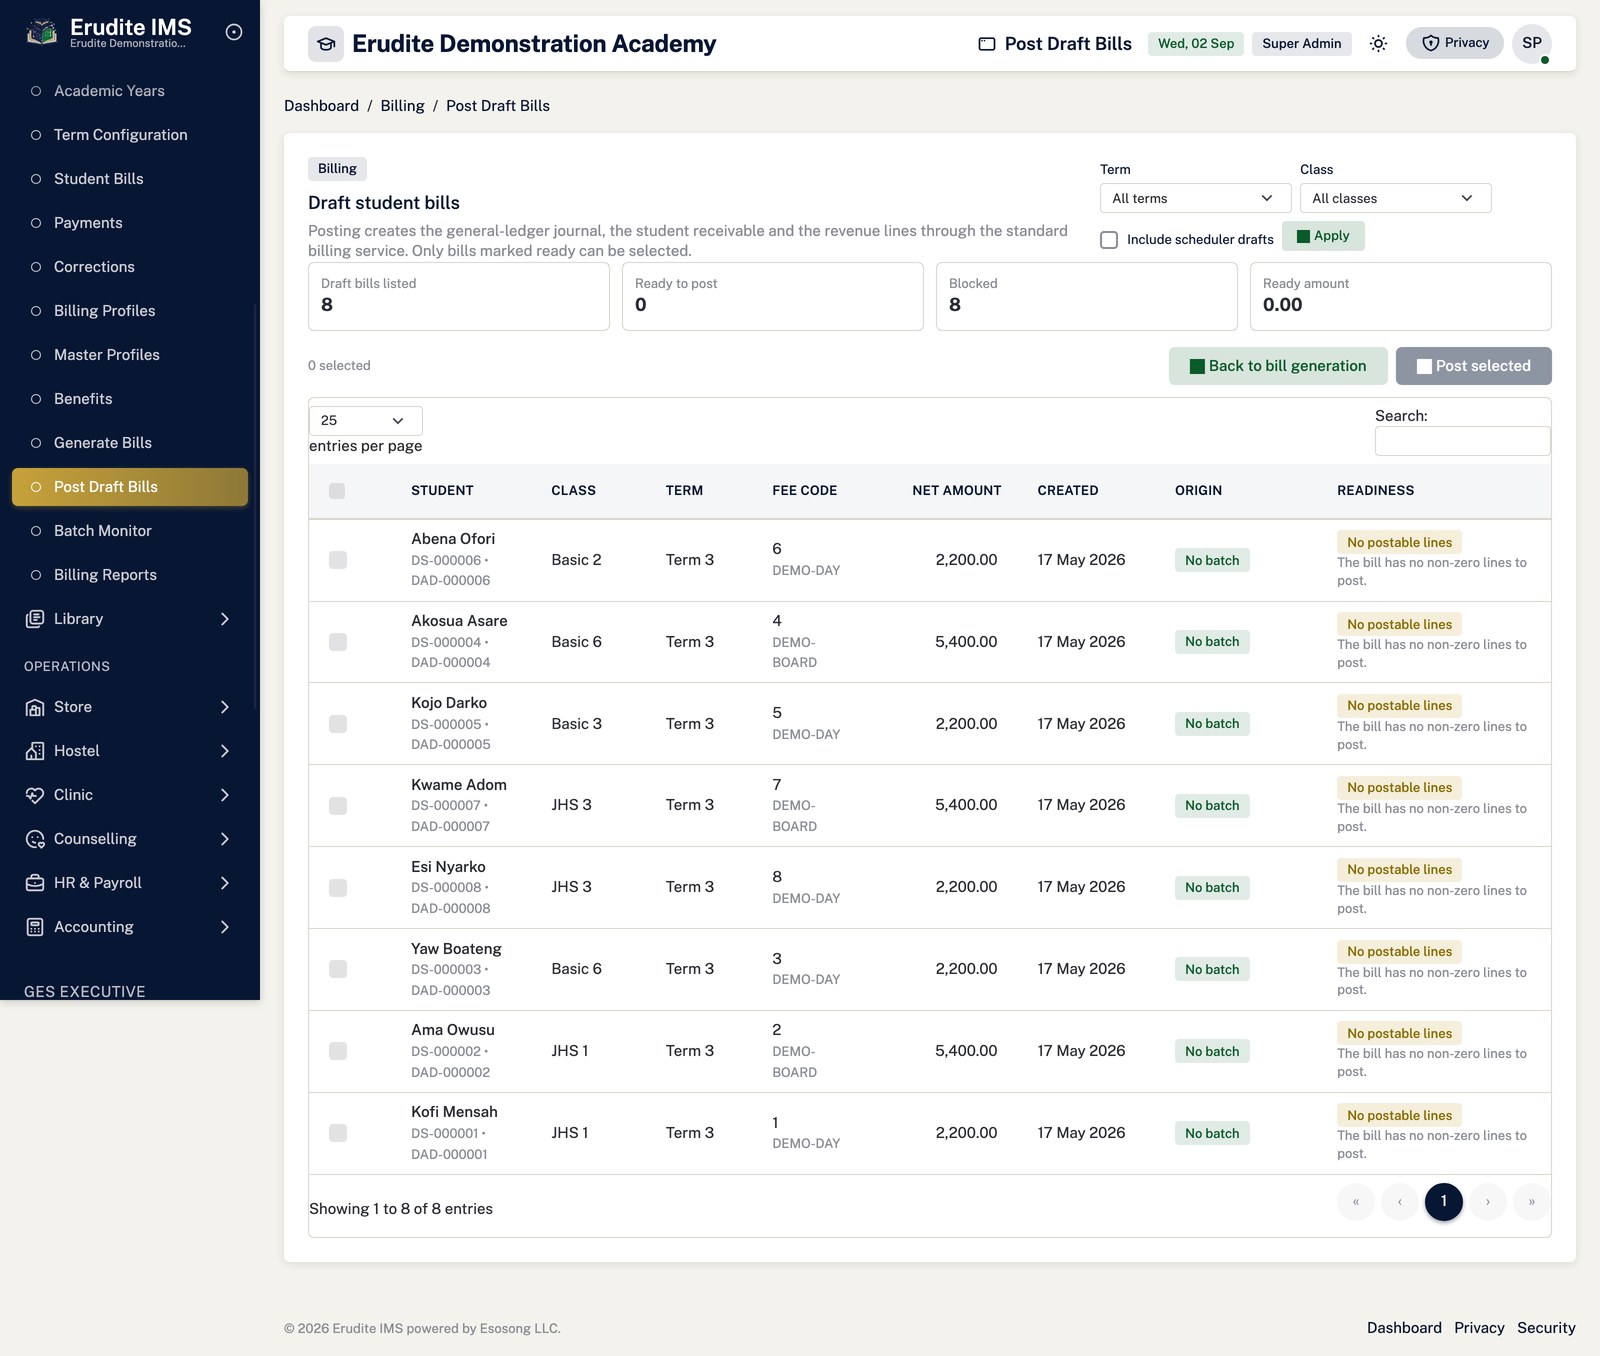
Task: Click the Apply filter button
Action: coord(1323,236)
